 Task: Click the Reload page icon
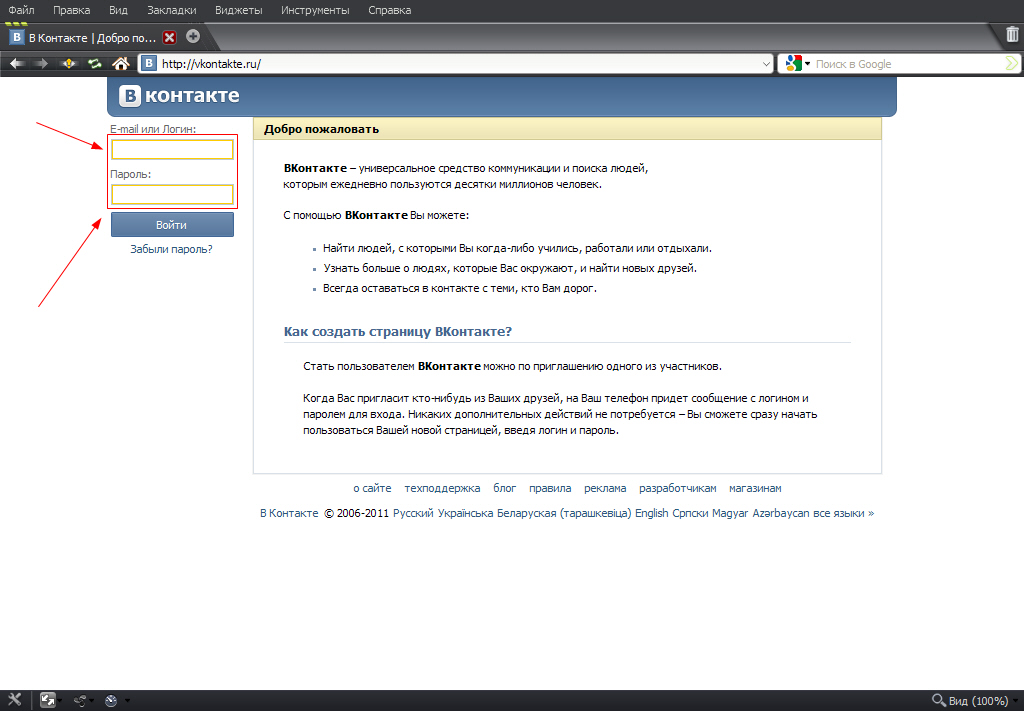[94, 64]
